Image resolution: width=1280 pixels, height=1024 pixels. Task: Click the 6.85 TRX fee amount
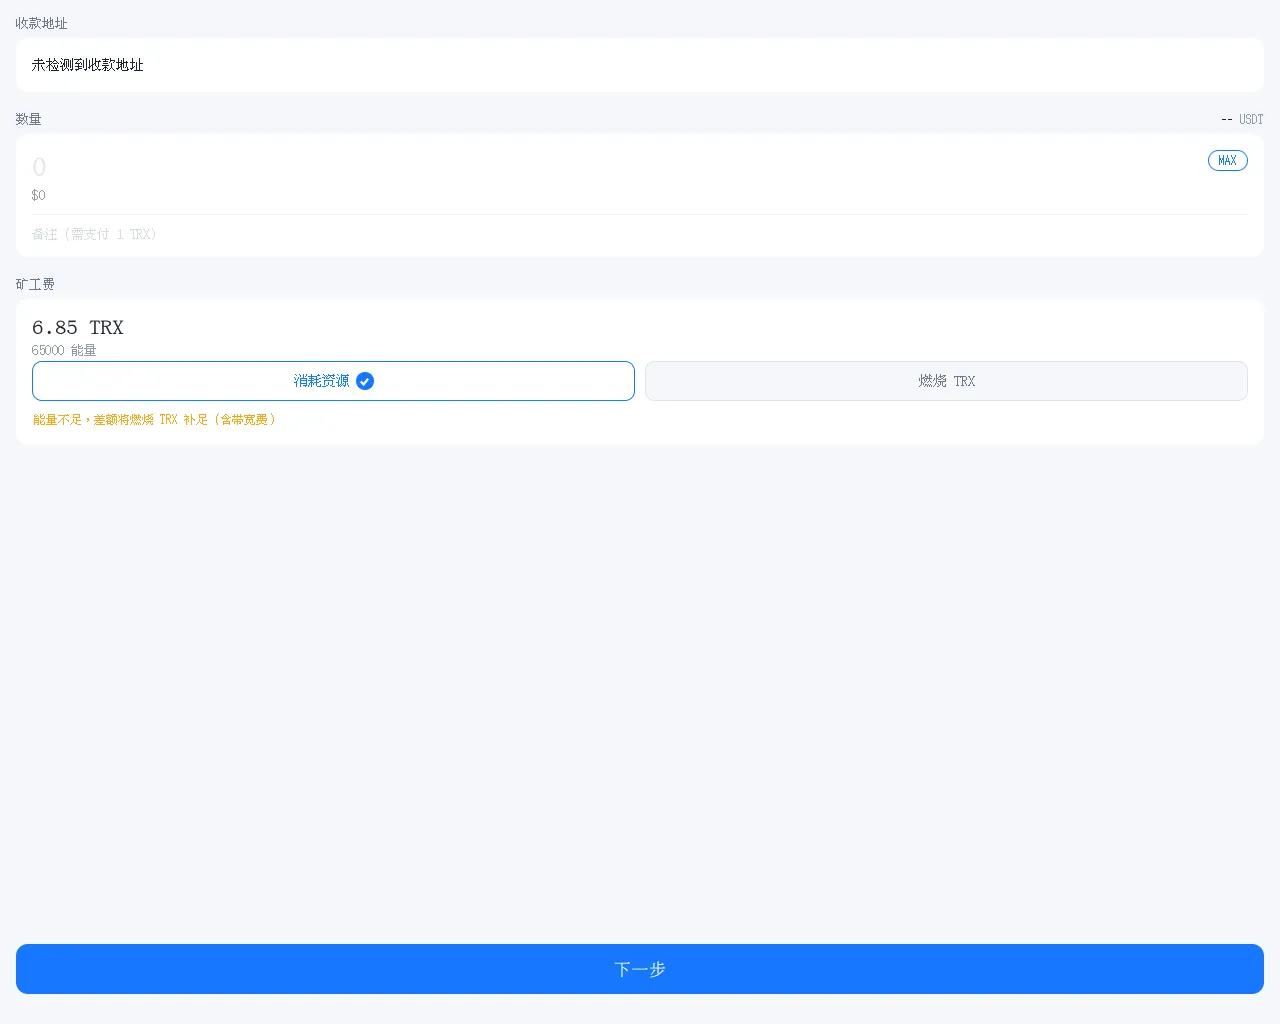coord(56,328)
